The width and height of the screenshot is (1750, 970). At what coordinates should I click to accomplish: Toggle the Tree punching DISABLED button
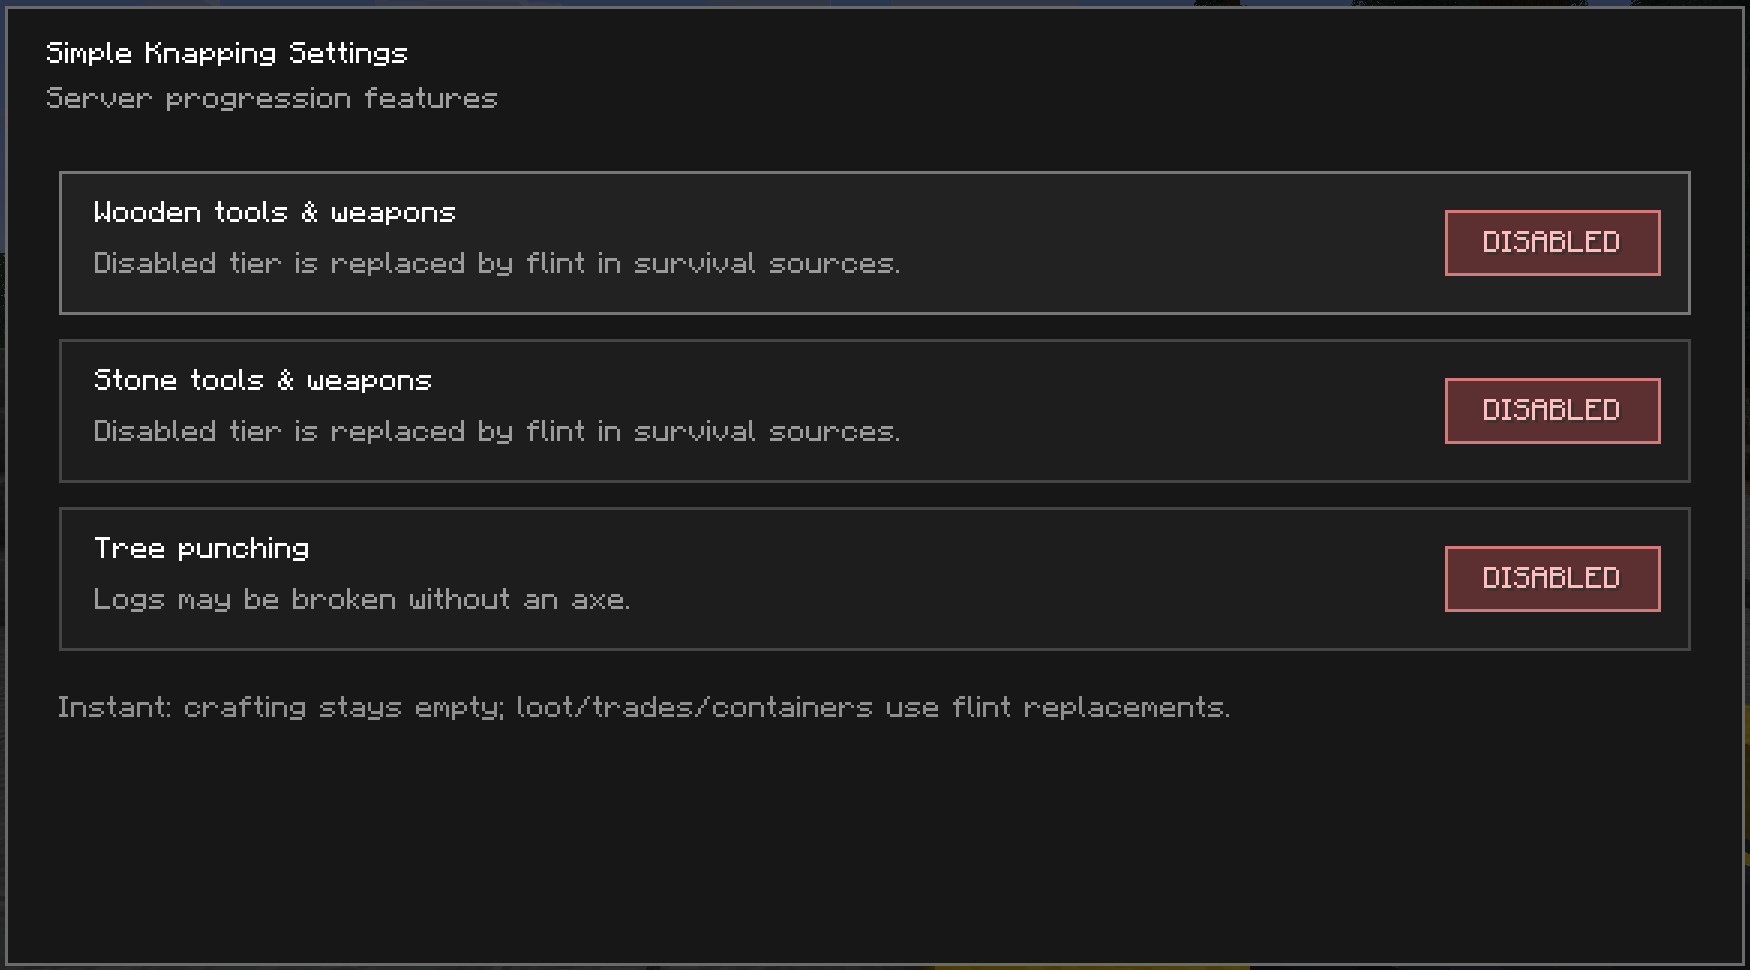[x=1552, y=579]
